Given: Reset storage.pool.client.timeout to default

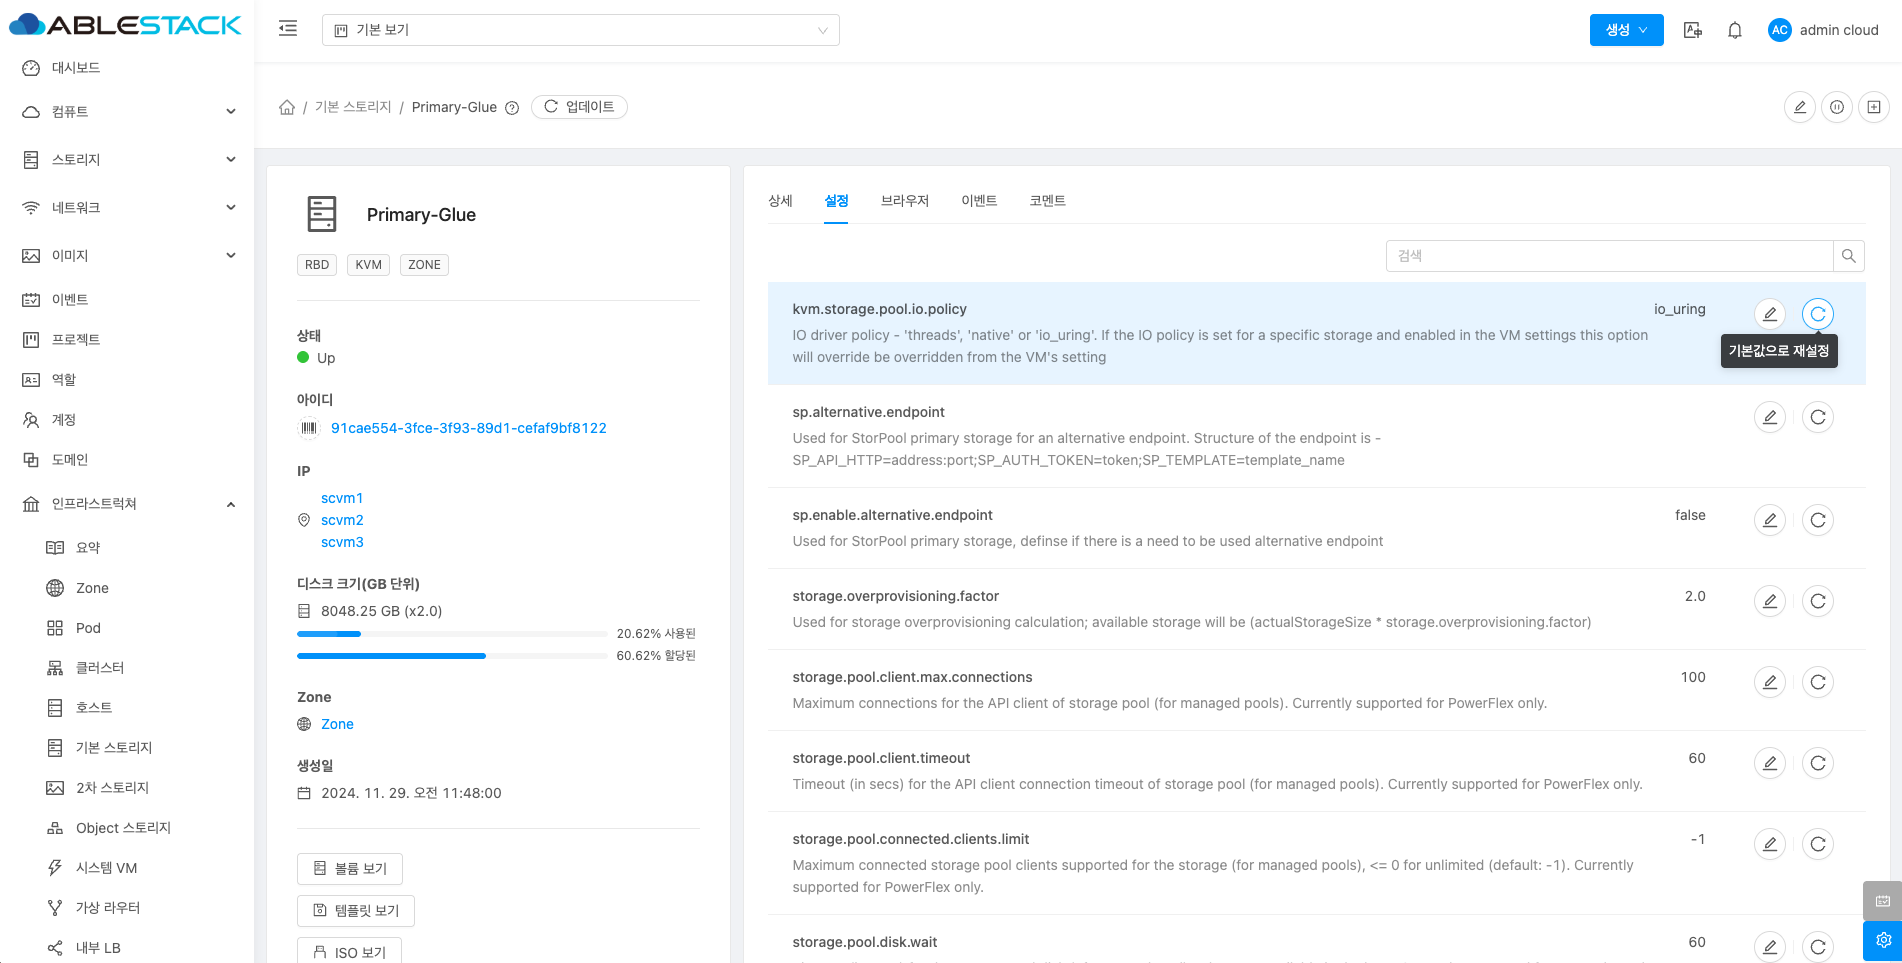Looking at the screenshot, I should pos(1817,763).
